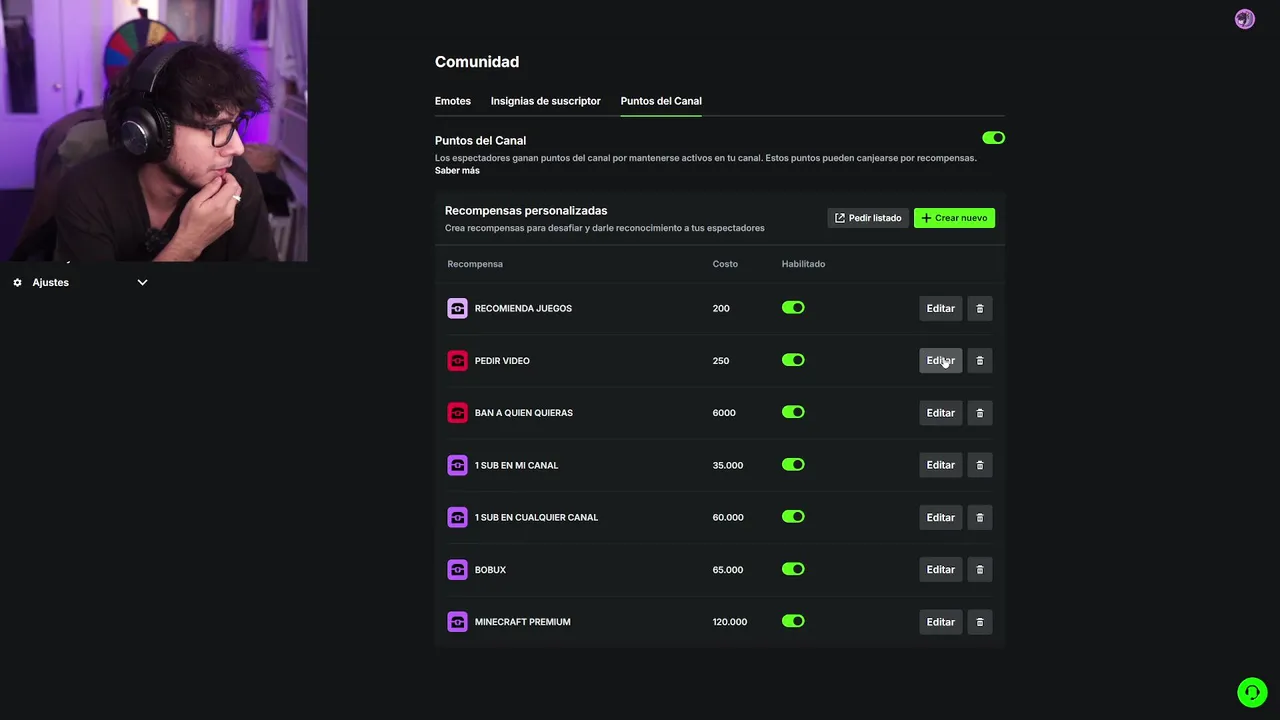Disable the PEDIR VIDEO reward toggle
Viewport: 1280px width, 720px height.
(793, 360)
